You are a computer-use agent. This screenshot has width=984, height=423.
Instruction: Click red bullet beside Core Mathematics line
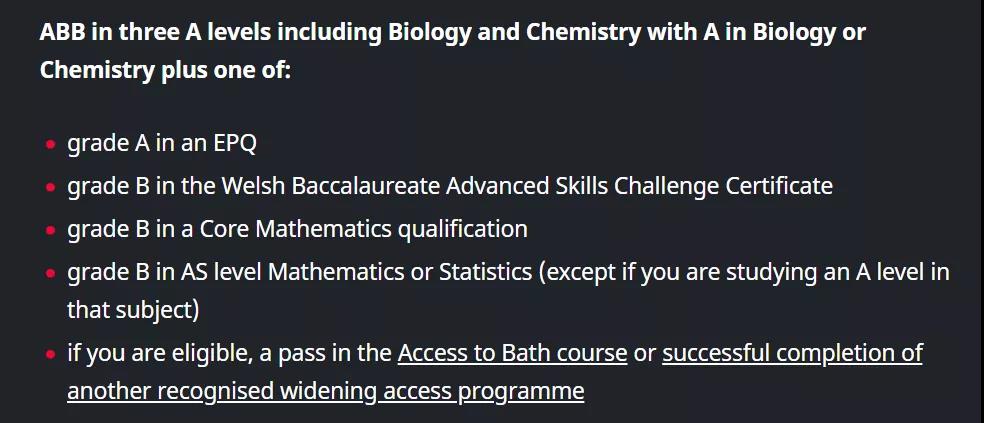(x=51, y=230)
